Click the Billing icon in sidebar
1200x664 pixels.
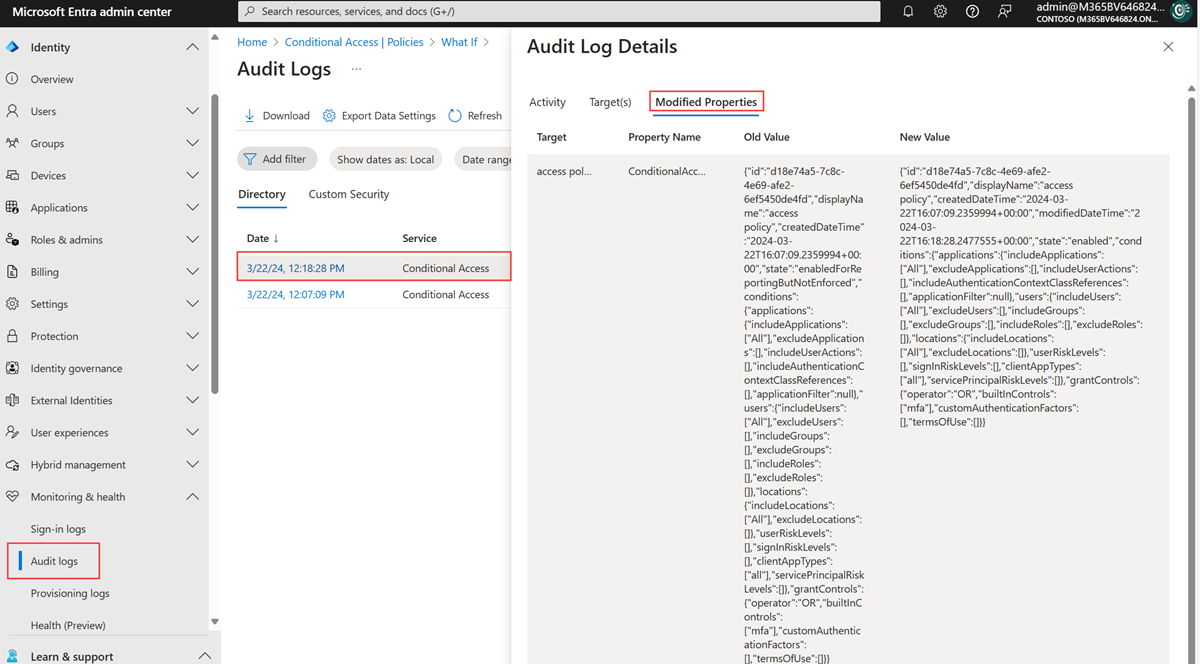pyautogui.click(x=12, y=271)
